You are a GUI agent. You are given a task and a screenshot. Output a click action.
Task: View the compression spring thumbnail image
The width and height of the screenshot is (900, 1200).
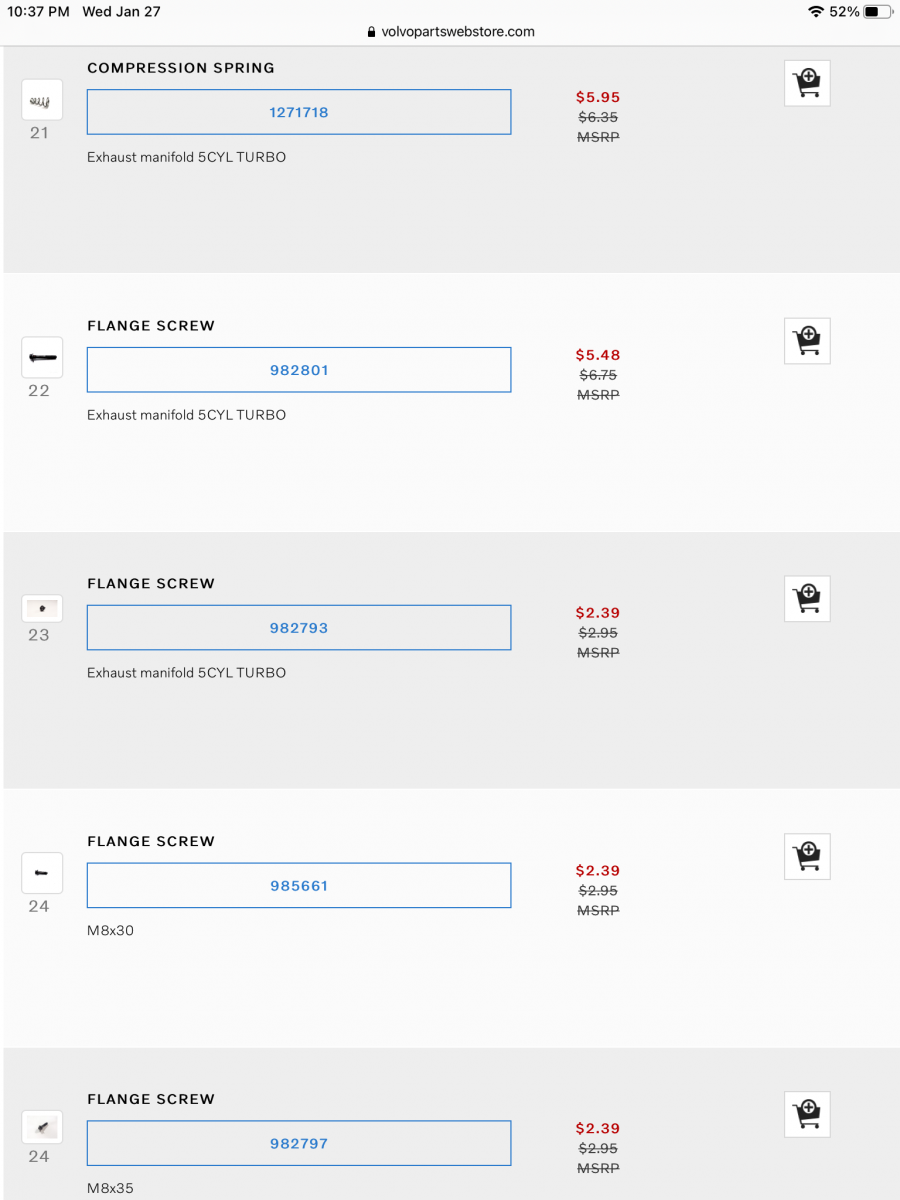pyautogui.click(x=41, y=99)
